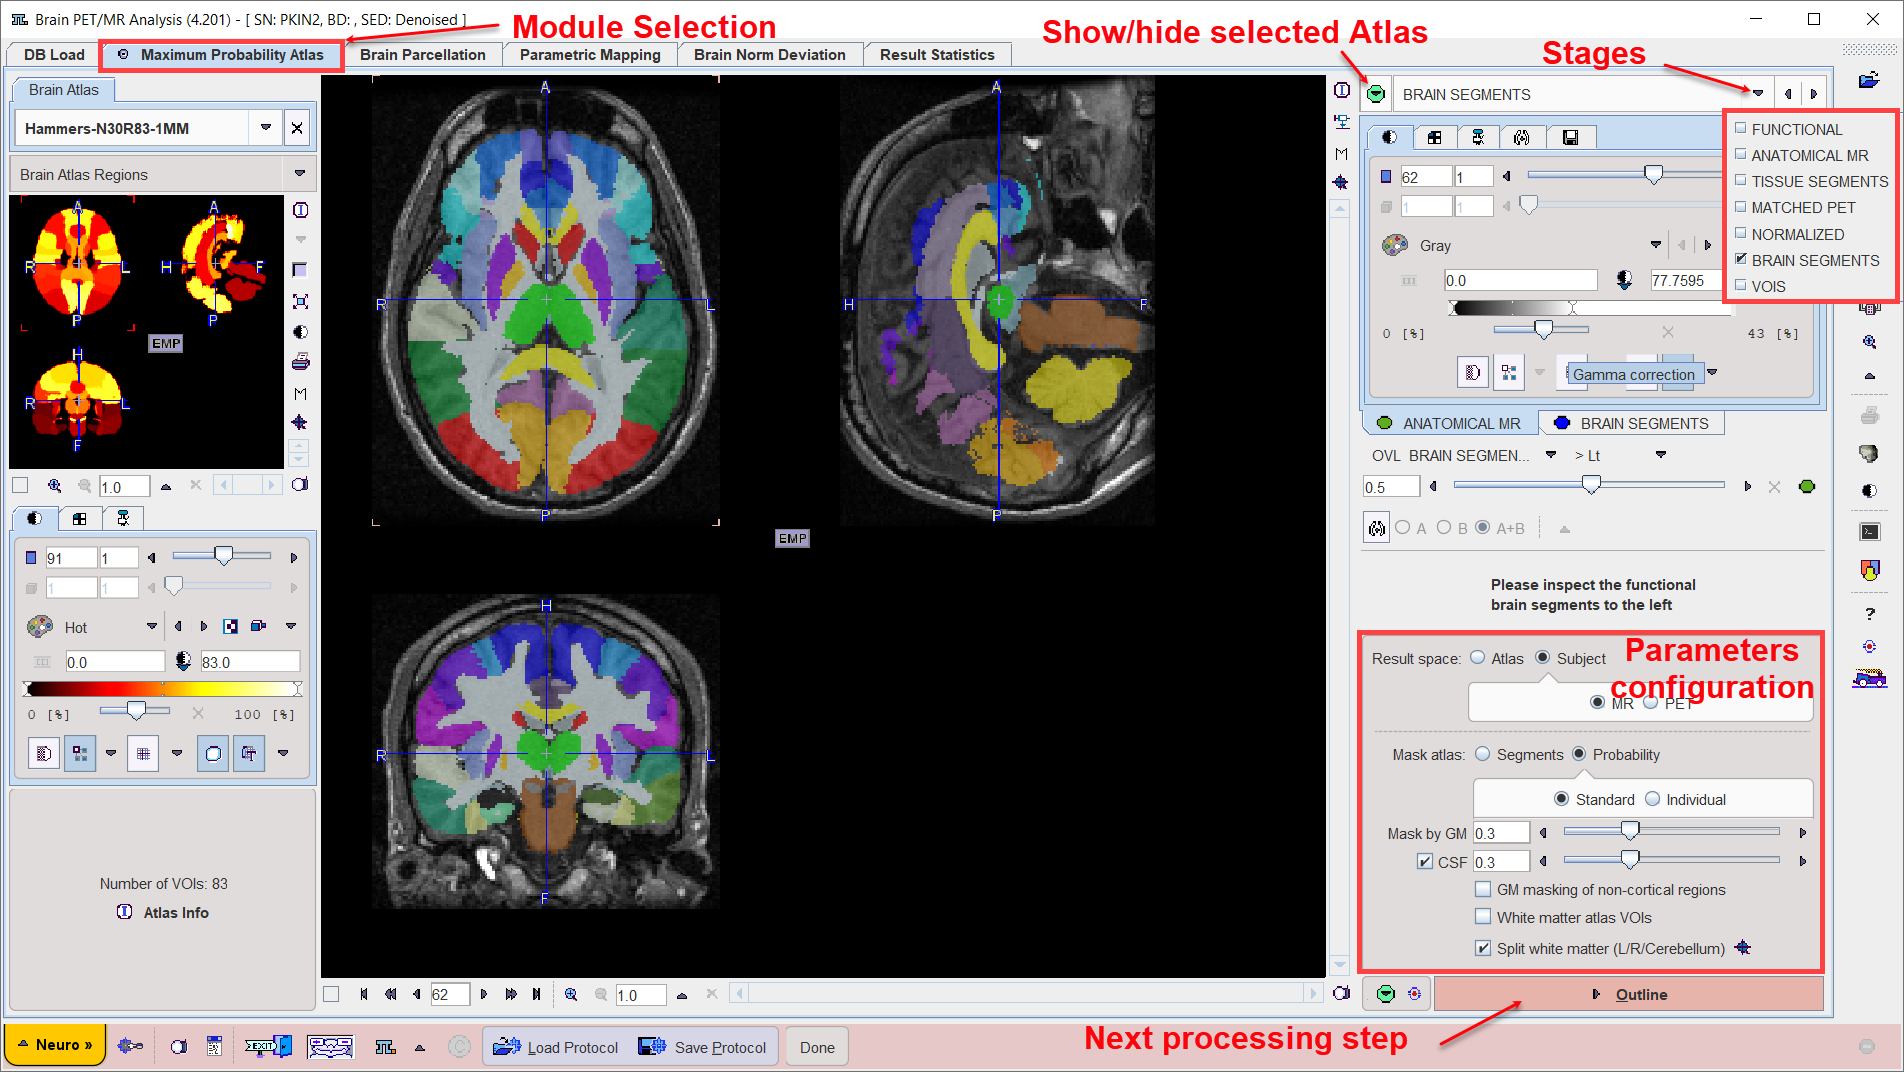Screen dimensions: 1904x1072
Task: Adjust the CSF threshold slider
Action: click(x=1630, y=859)
